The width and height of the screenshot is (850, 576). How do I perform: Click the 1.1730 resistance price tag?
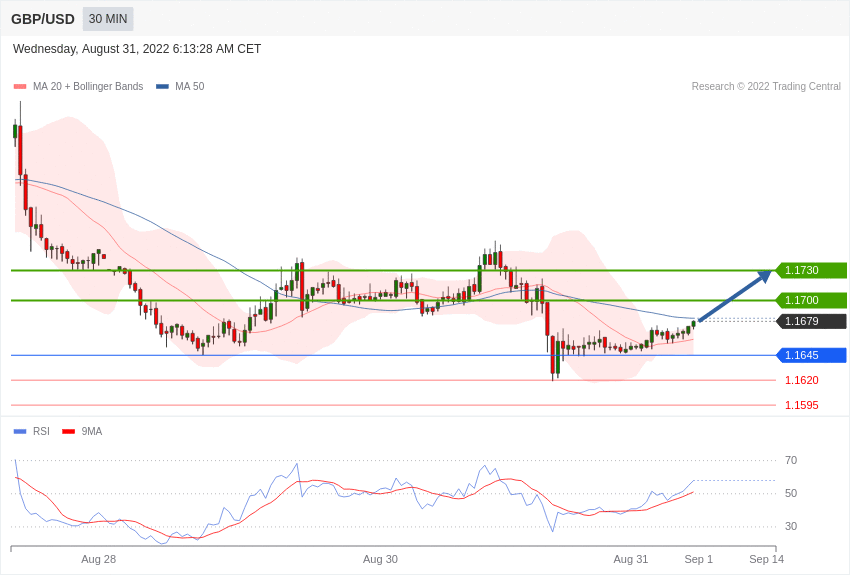coord(811,270)
